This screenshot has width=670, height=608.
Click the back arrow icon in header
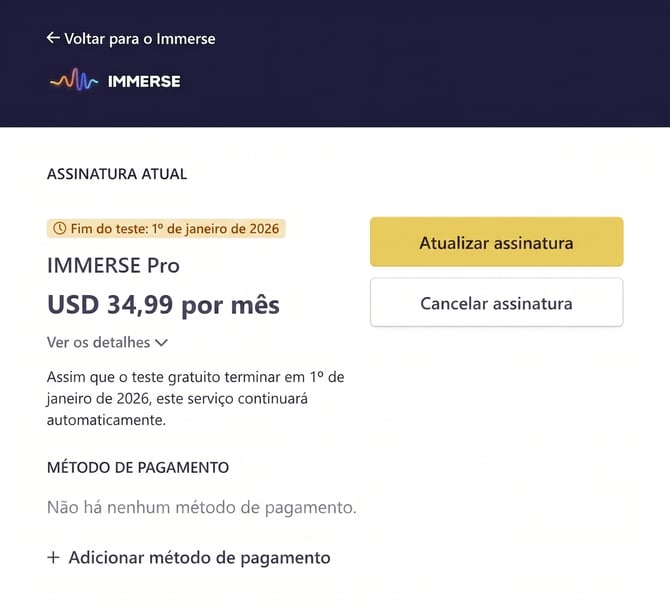click(x=53, y=38)
